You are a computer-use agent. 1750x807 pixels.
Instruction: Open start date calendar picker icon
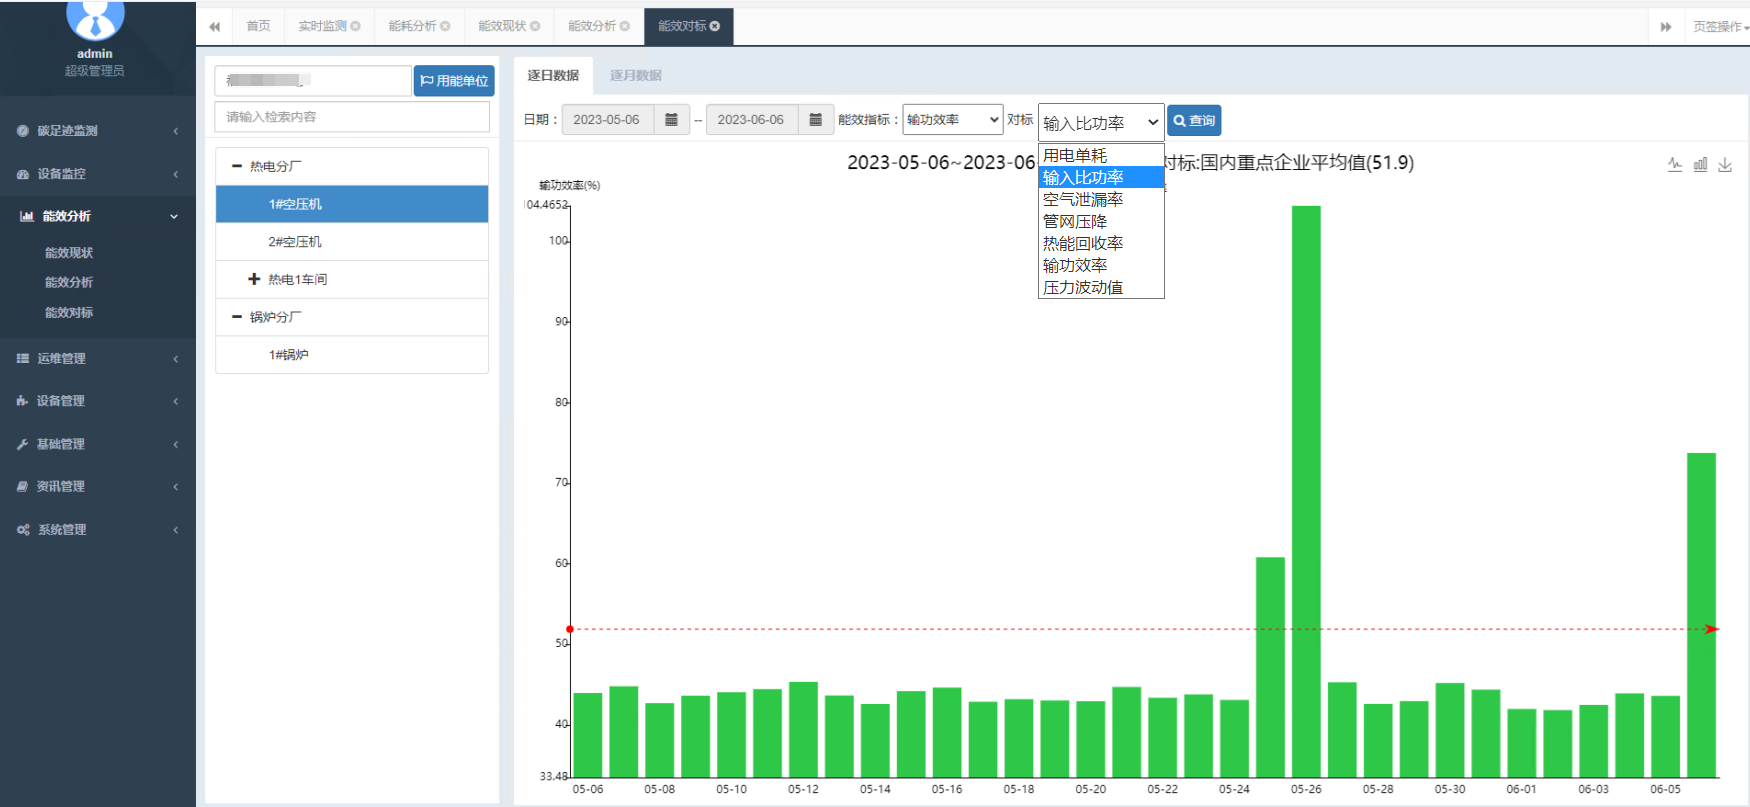coord(671,120)
